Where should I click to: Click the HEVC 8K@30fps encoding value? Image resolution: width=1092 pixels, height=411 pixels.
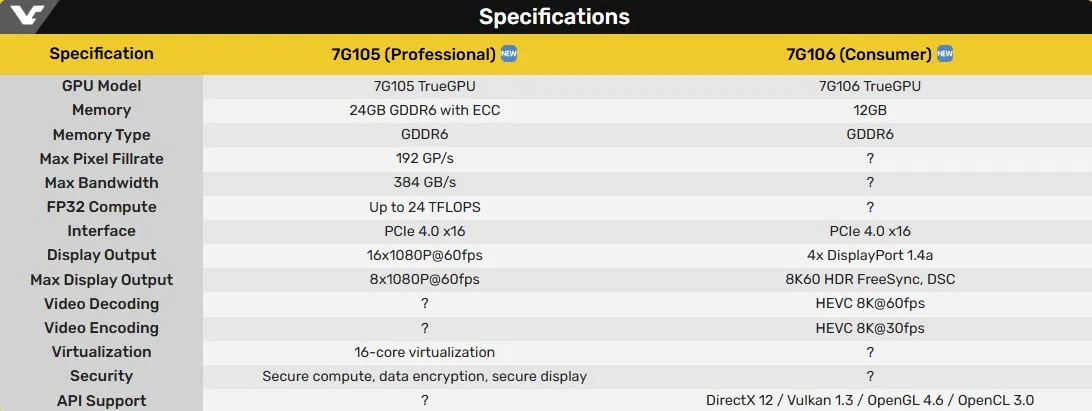[870, 328]
